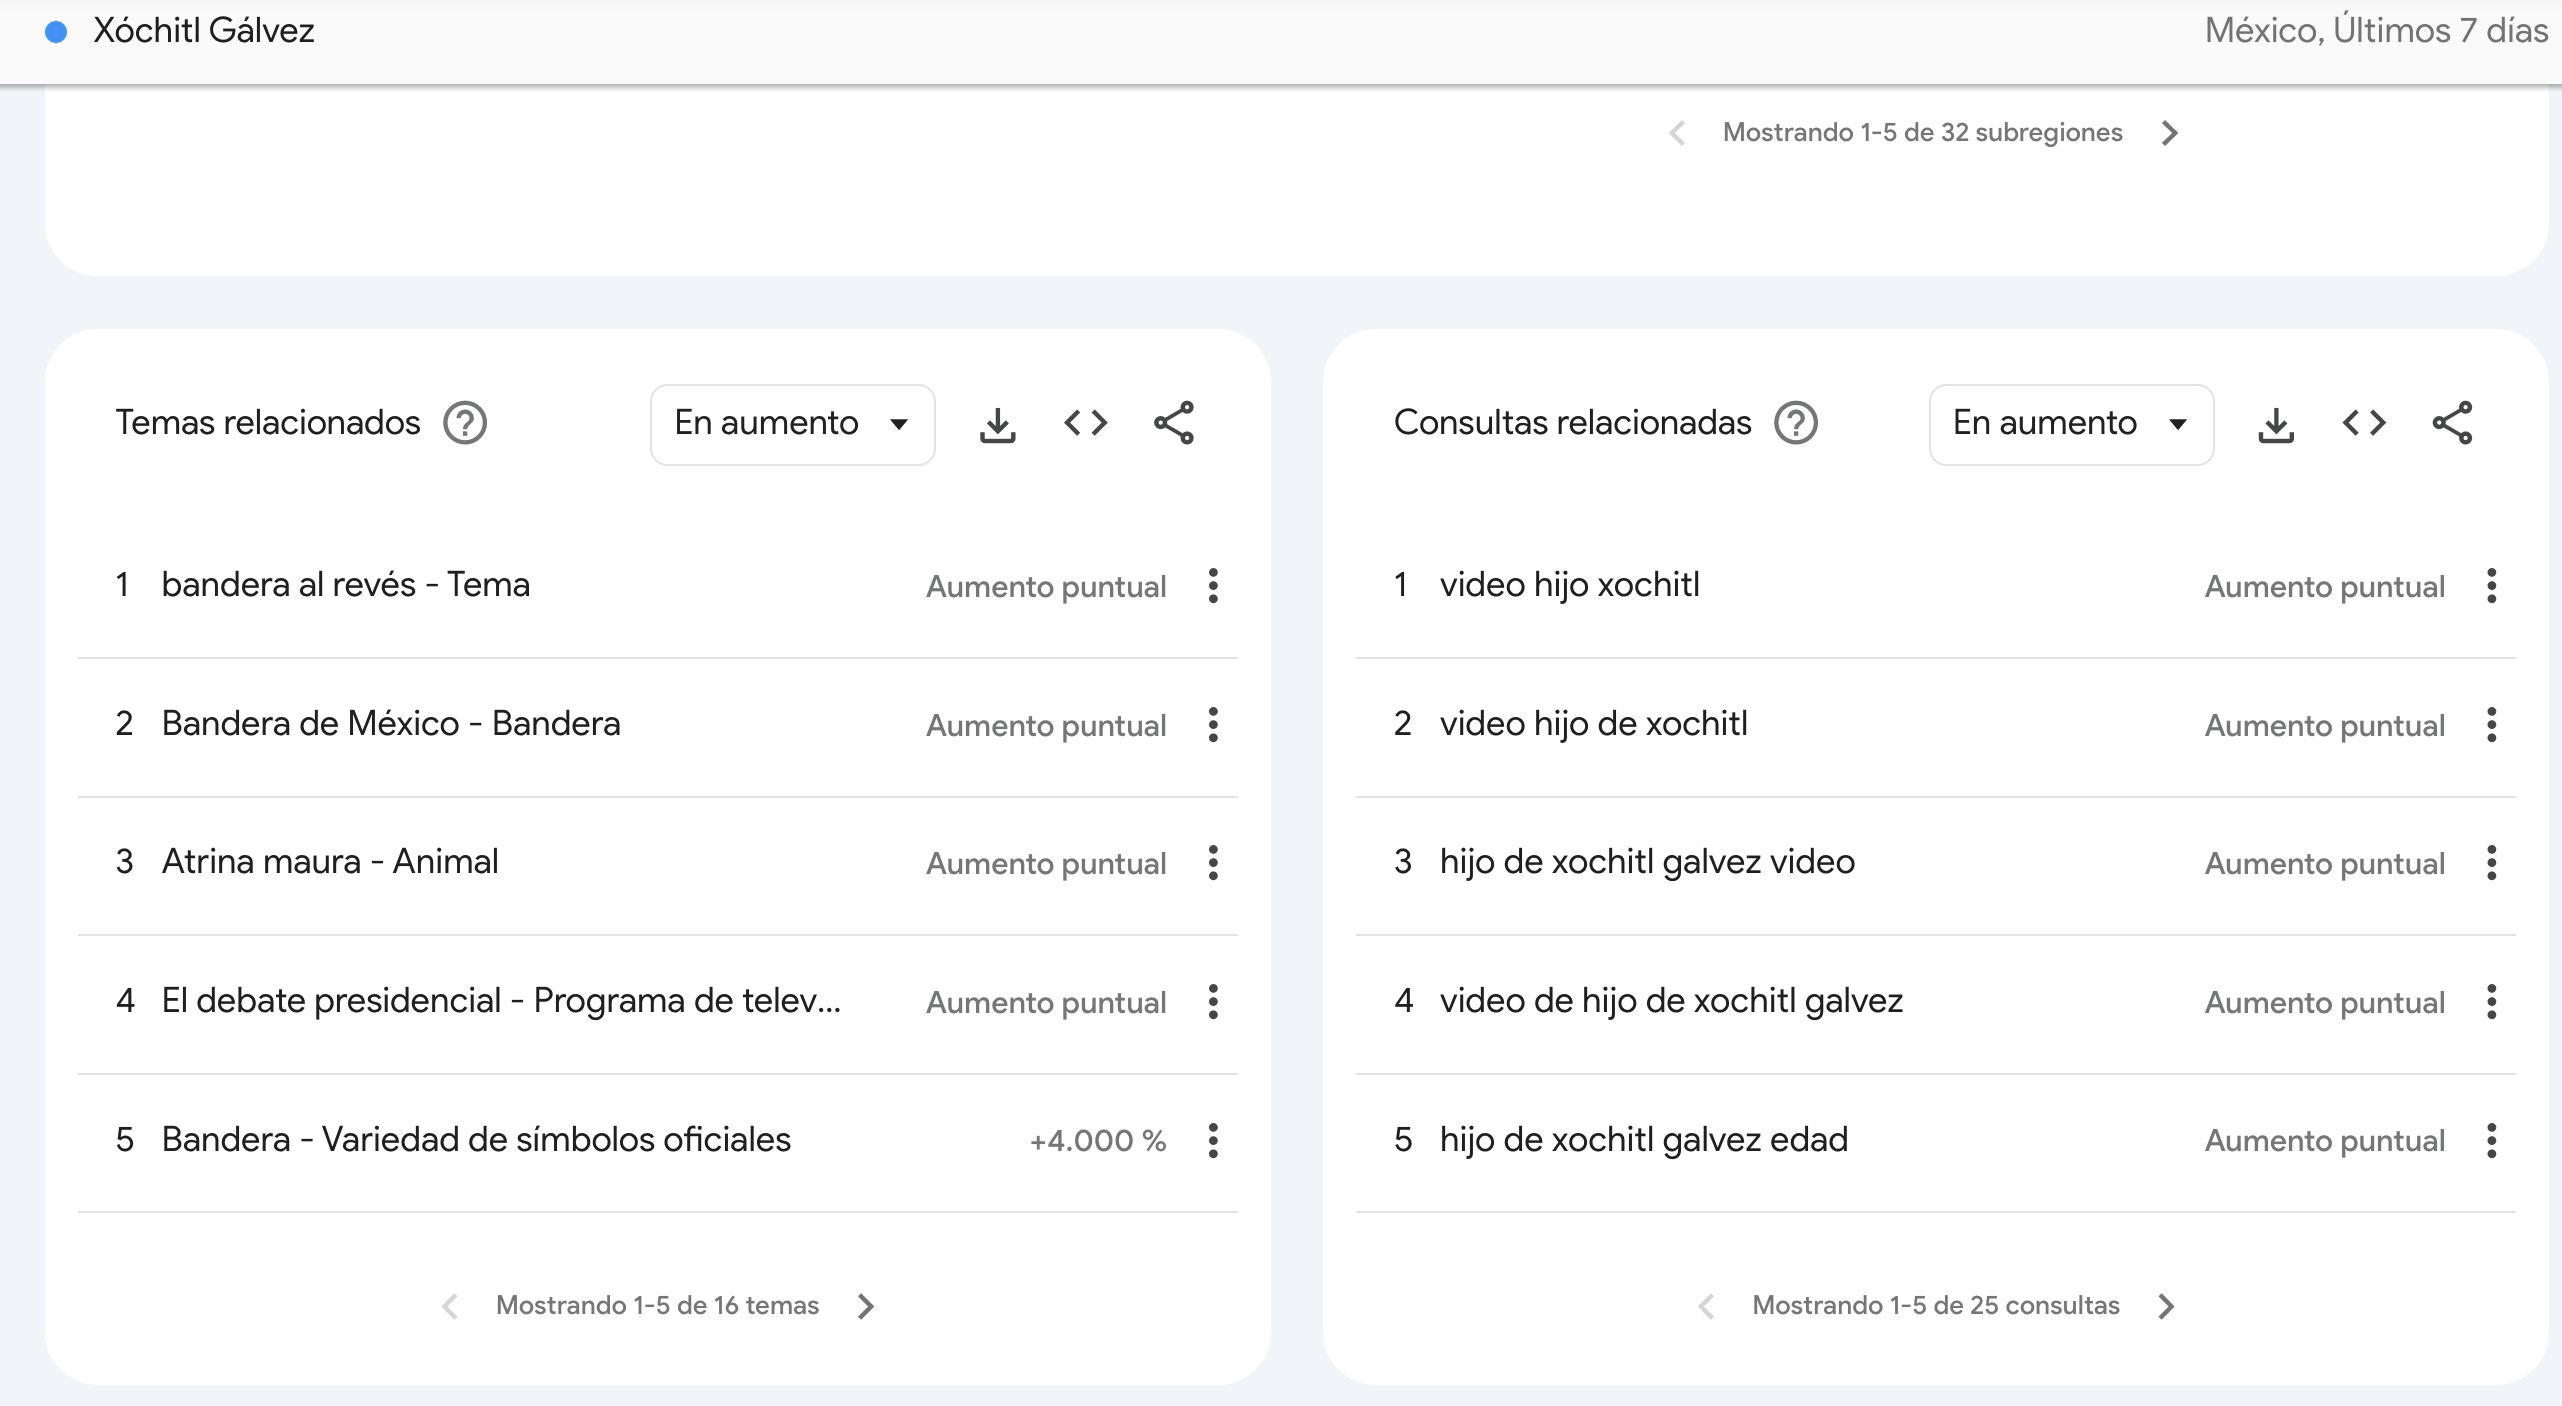Expand En aumento dropdown in Temas relacionados
2562x1406 pixels.
[x=792, y=424]
